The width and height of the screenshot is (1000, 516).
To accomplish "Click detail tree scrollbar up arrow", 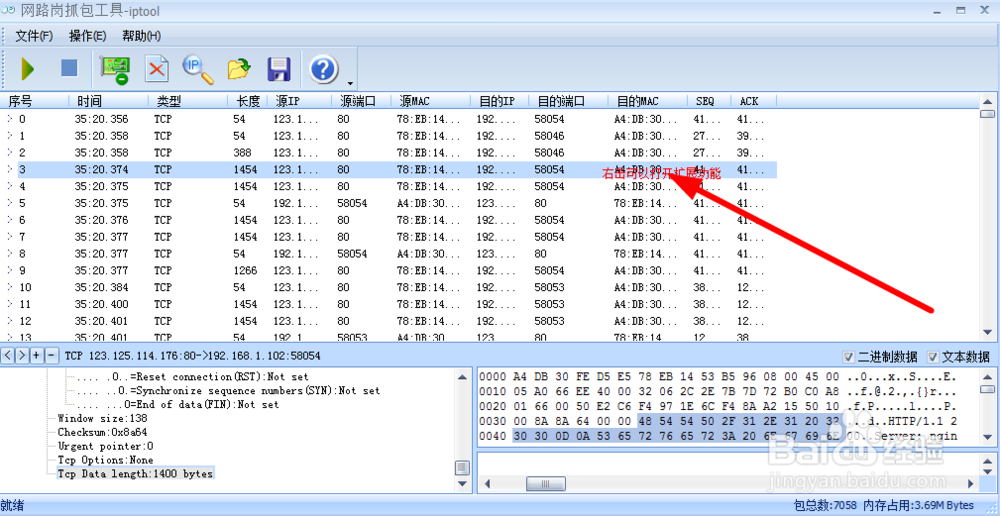I will click(463, 376).
